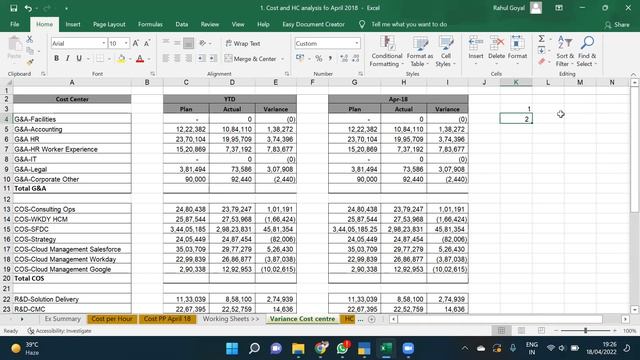Select cell containing G&A-Accounting
This screenshot has width=640, height=360.
(72, 129)
